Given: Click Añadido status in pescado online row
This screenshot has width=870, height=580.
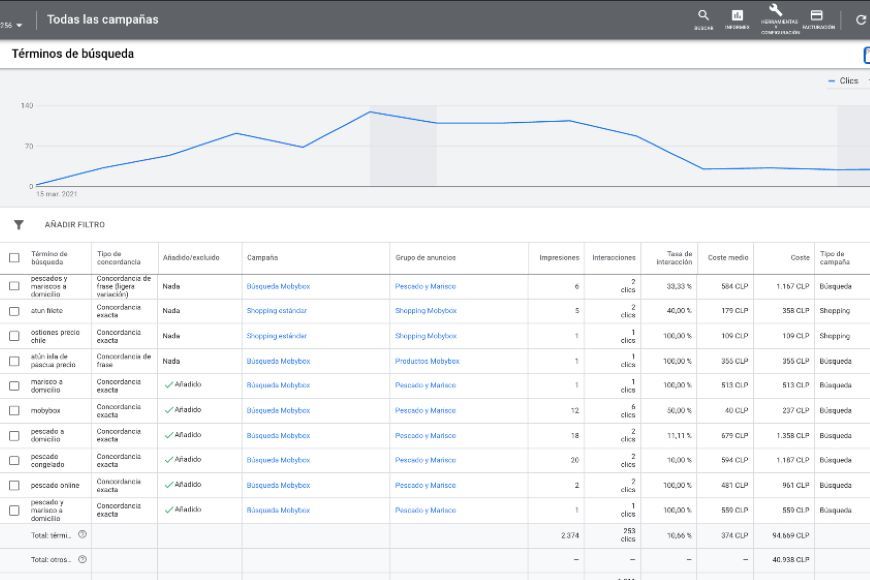Looking at the screenshot, I should [183, 485].
